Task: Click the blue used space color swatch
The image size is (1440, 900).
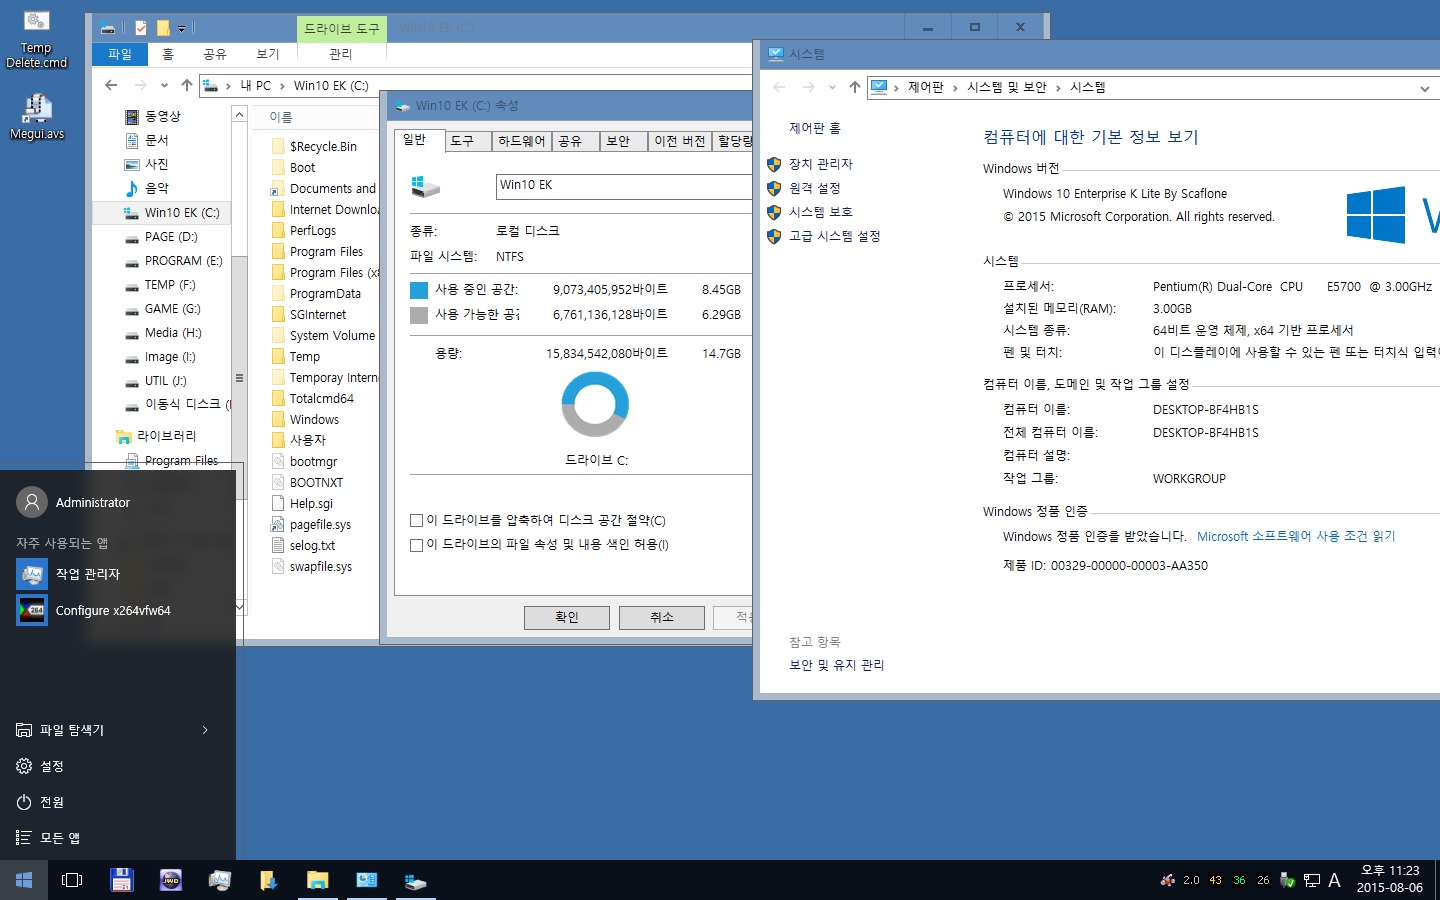Action: pyautogui.click(x=419, y=290)
